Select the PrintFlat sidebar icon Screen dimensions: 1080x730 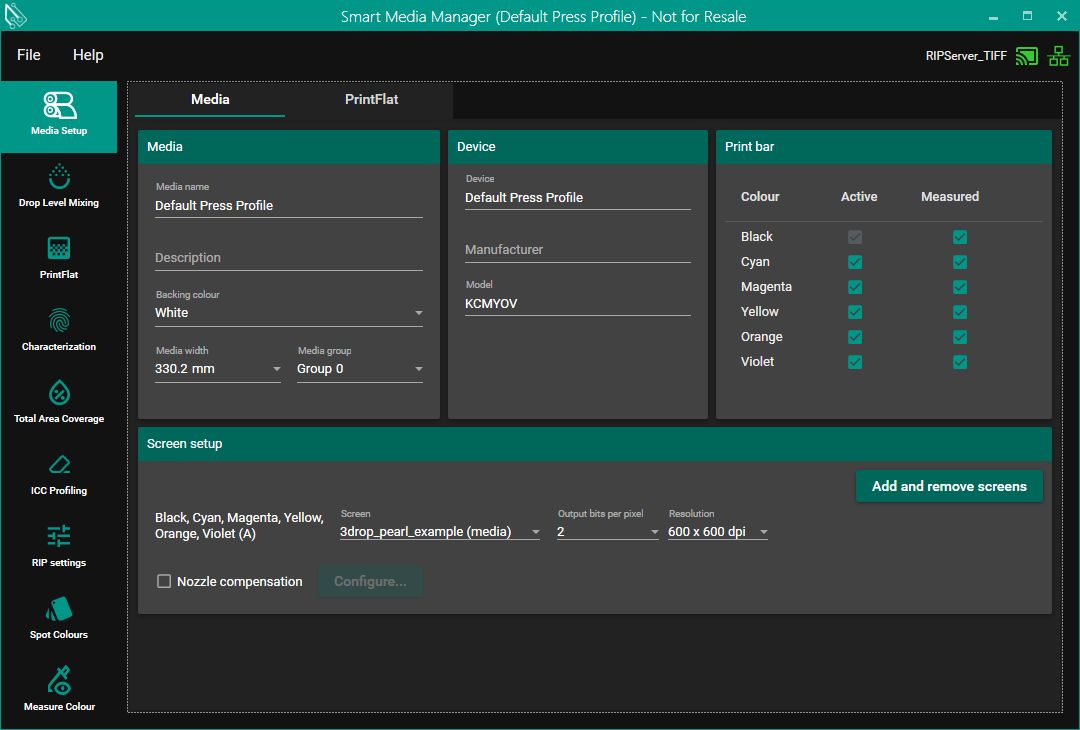pyautogui.click(x=59, y=258)
